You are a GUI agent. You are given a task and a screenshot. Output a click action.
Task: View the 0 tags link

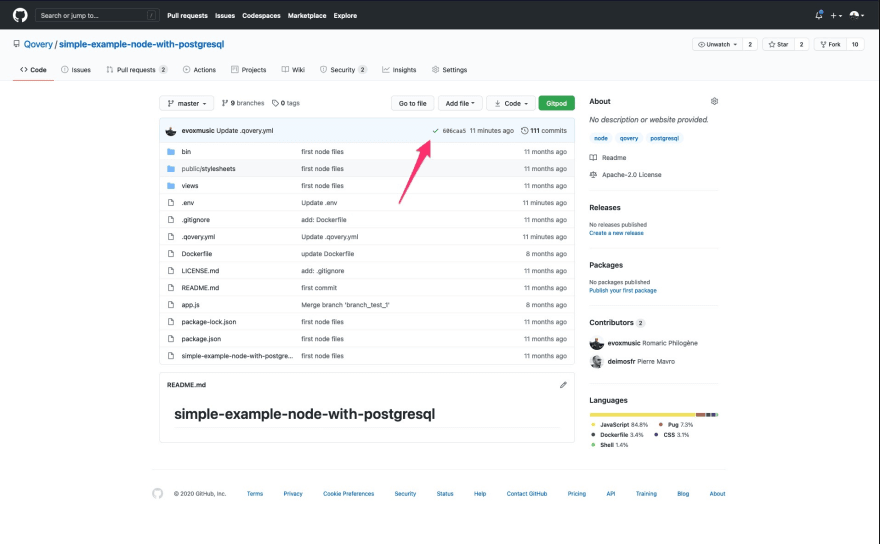[286, 103]
